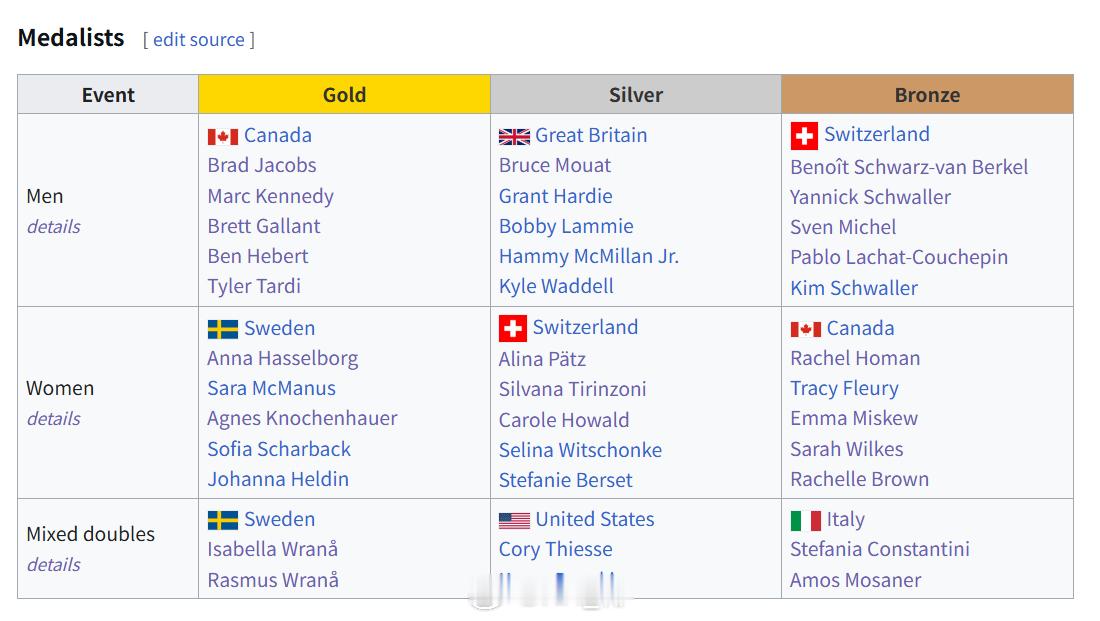Click the Italy flag icon
Screen dimensions: 1100x621
point(805,520)
